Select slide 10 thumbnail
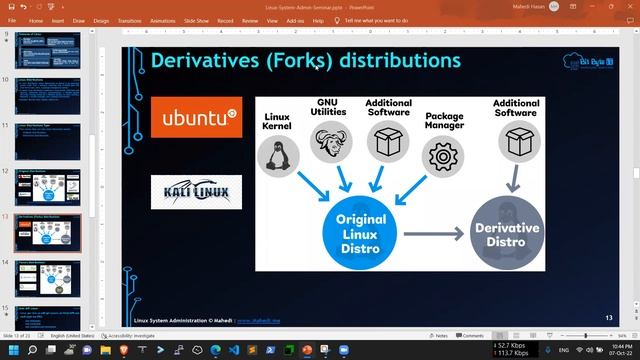Screen dimensions: 640x360 48,96
